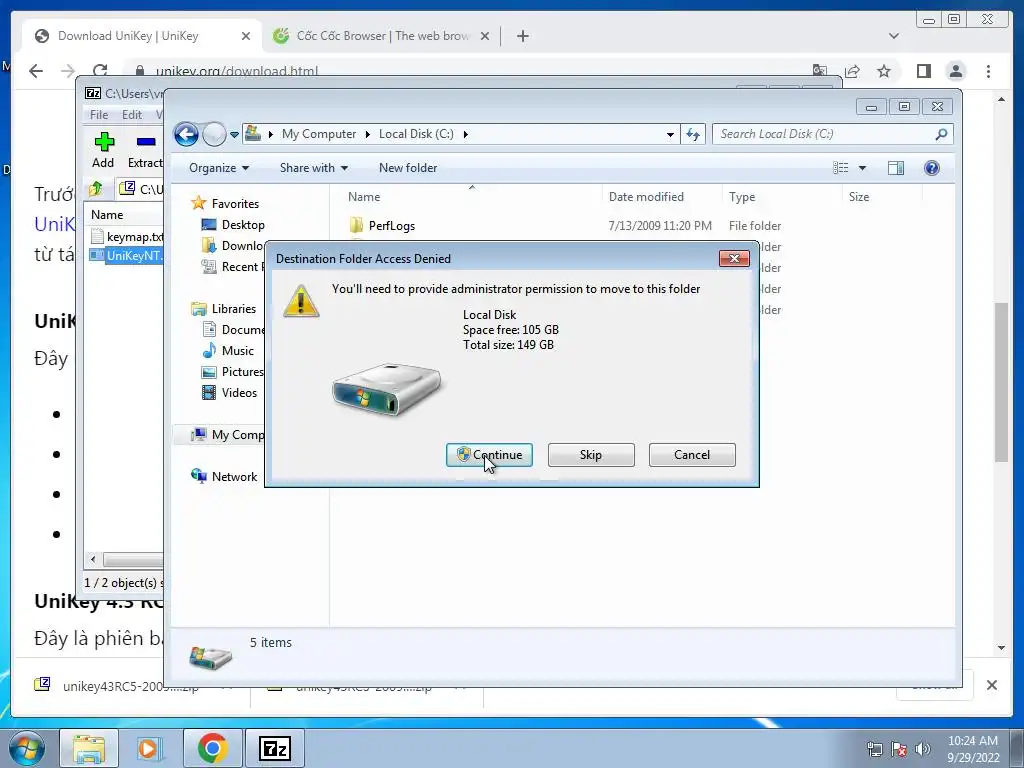Go back in the Explorer window
This screenshot has height=768, width=1024.
pyautogui.click(x=187, y=135)
